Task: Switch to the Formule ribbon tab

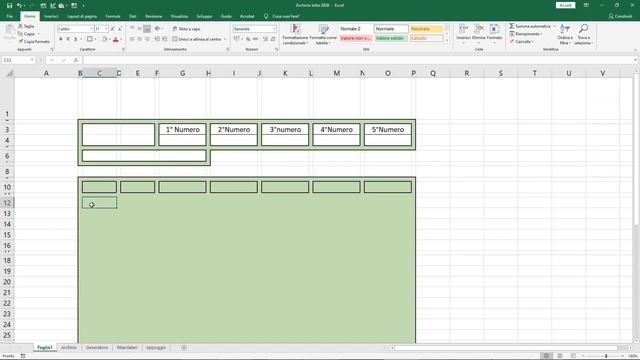Action: click(x=113, y=16)
